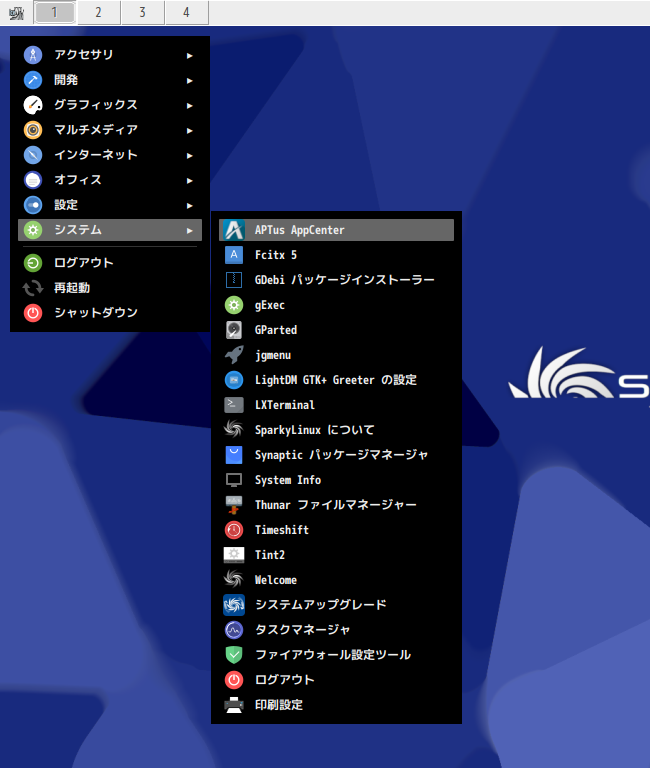The image size is (650, 768).
Task: Expand 開発 submenu arrow
Action: tap(190, 80)
